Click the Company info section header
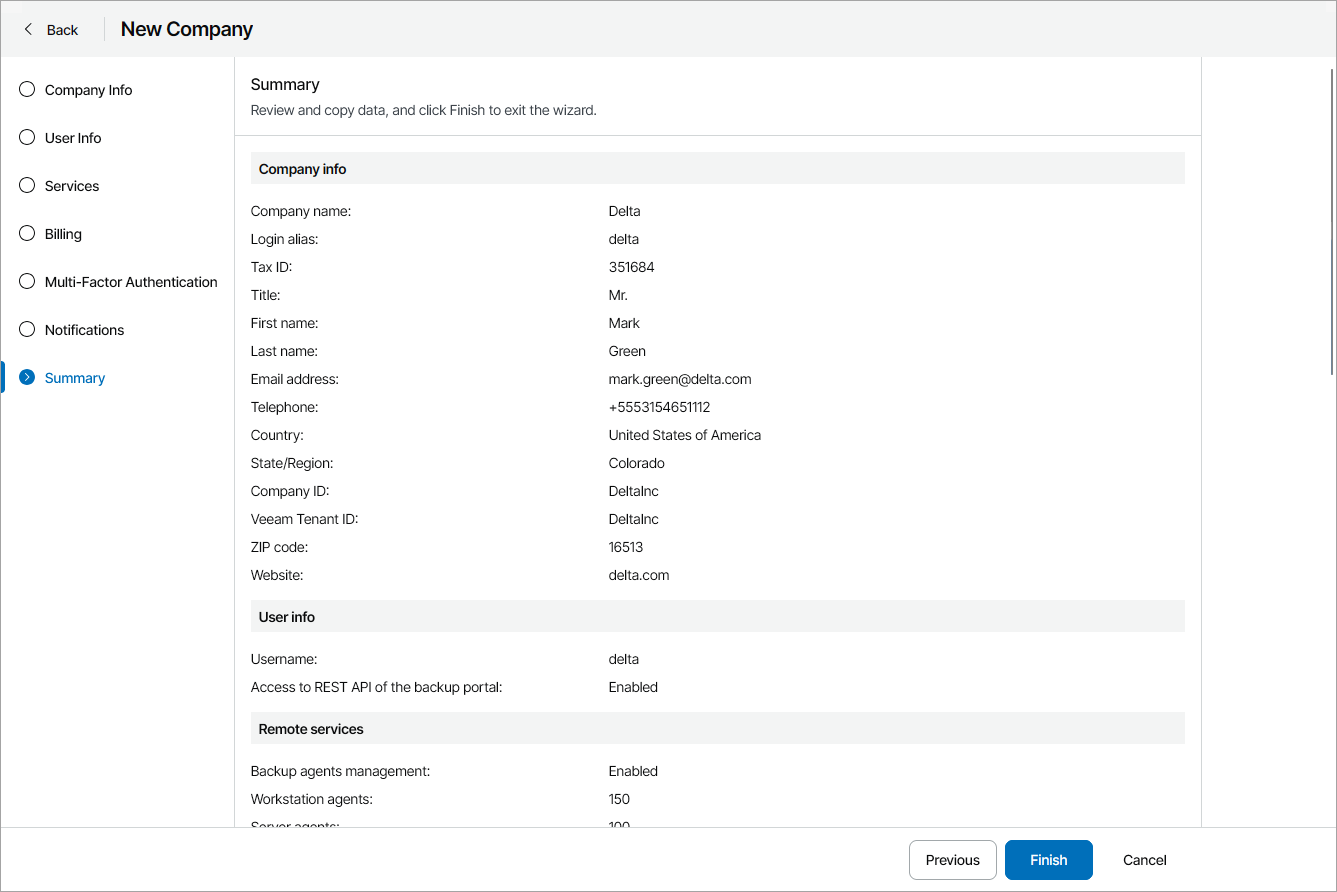The width and height of the screenshot is (1337, 892). click(302, 168)
